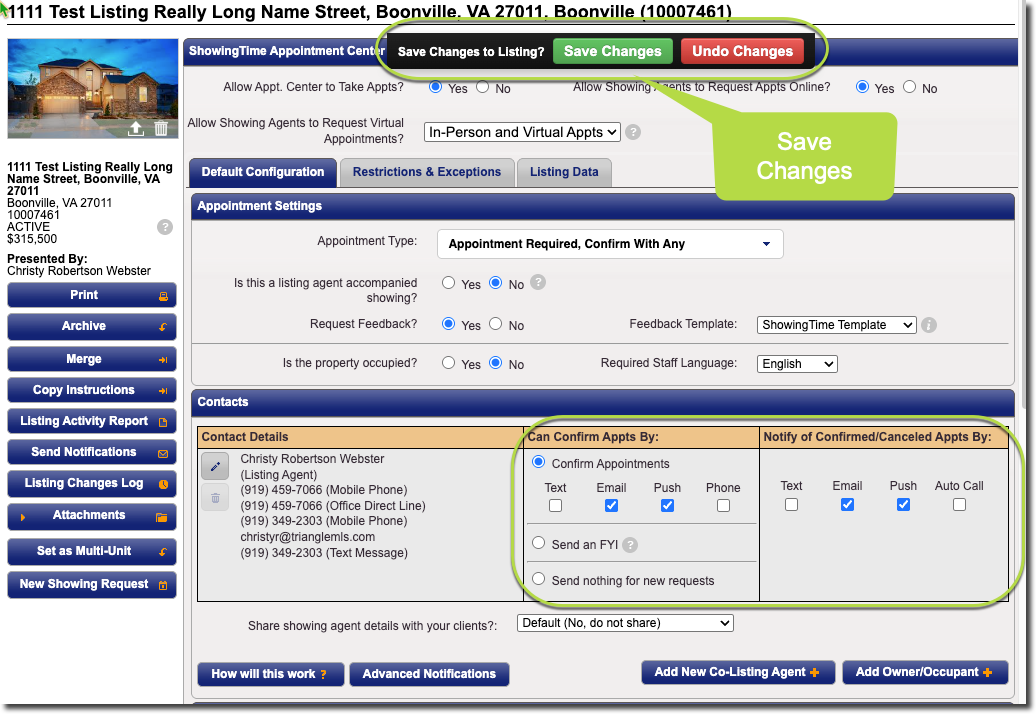Viewport: 1036px width, 714px height.
Task: Click the printer icon on Print button
Action: click(163, 297)
